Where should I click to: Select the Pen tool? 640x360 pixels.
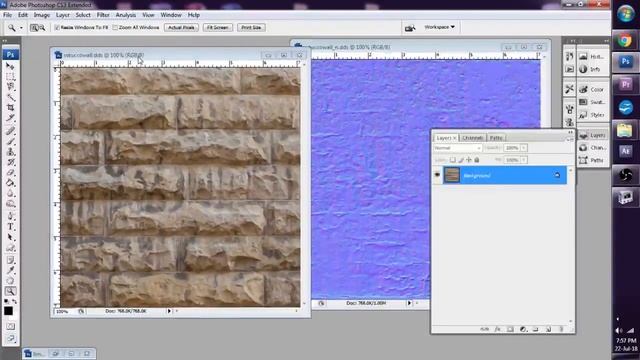pos(10,217)
